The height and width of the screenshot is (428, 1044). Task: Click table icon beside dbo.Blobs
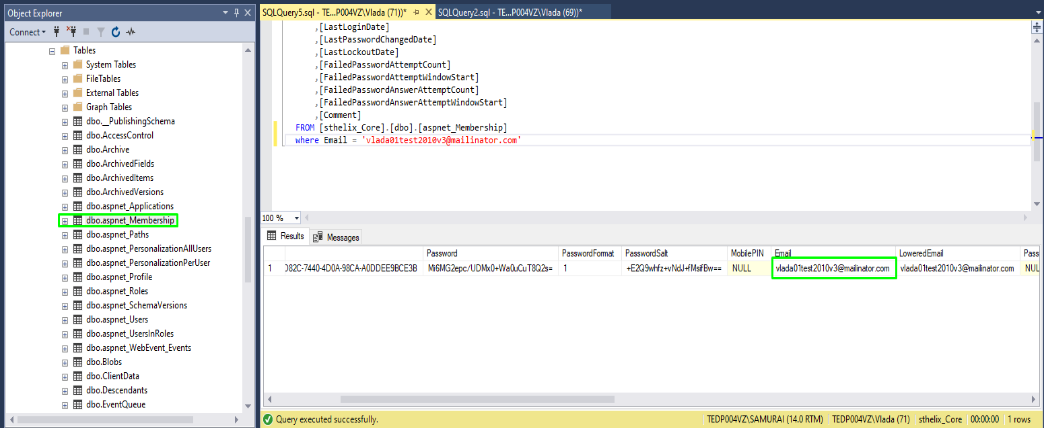77,361
